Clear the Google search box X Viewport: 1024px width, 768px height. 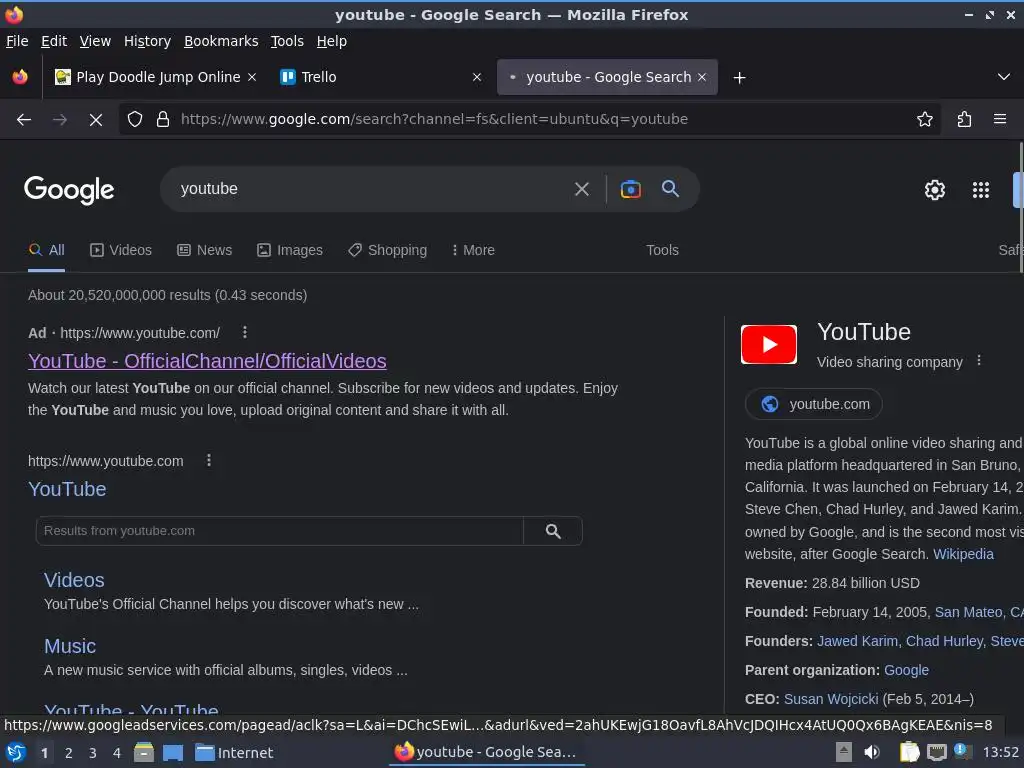(x=581, y=189)
